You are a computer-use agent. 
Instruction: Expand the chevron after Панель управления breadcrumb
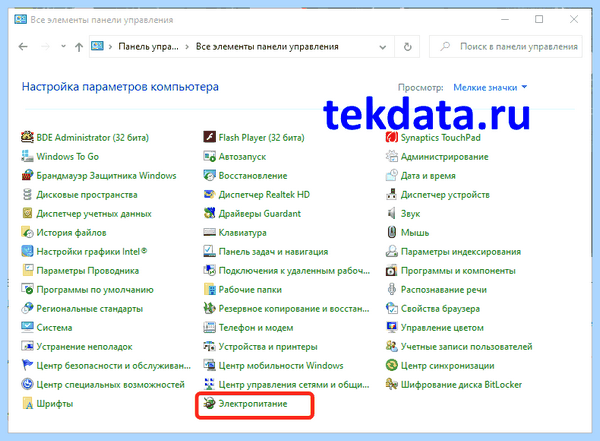point(187,47)
